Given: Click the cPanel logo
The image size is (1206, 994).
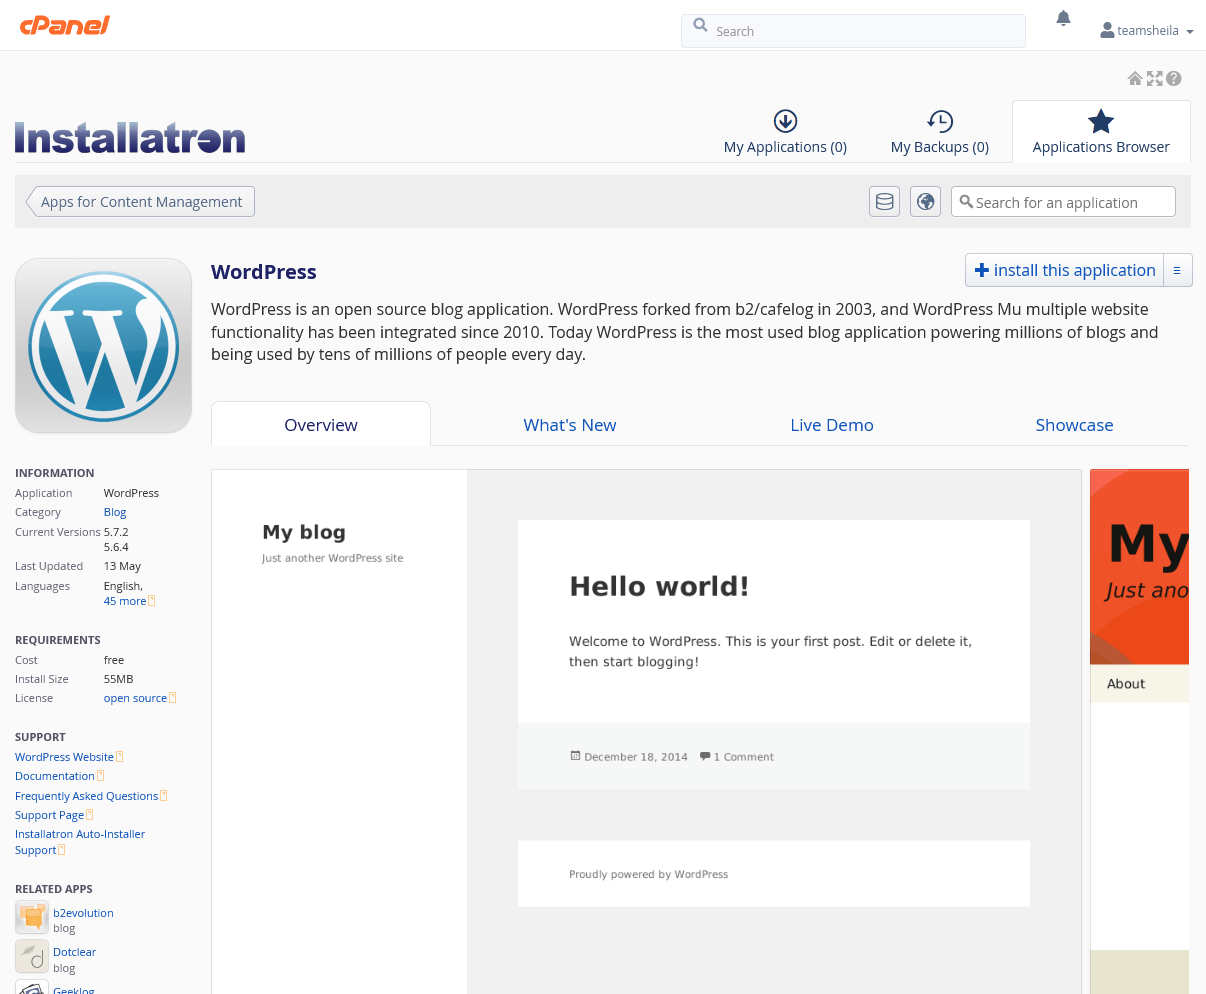Looking at the screenshot, I should [65, 25].
